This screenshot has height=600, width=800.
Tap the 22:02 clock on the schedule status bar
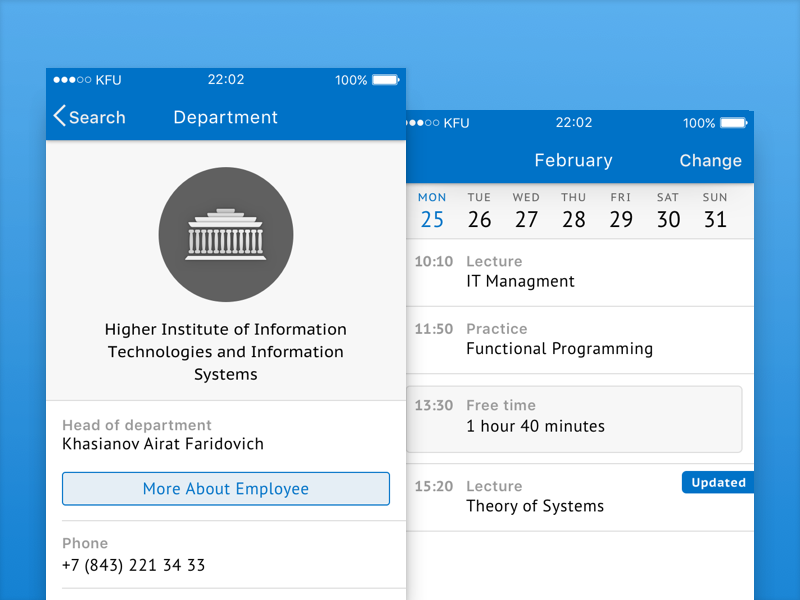(x=573, y=123)
